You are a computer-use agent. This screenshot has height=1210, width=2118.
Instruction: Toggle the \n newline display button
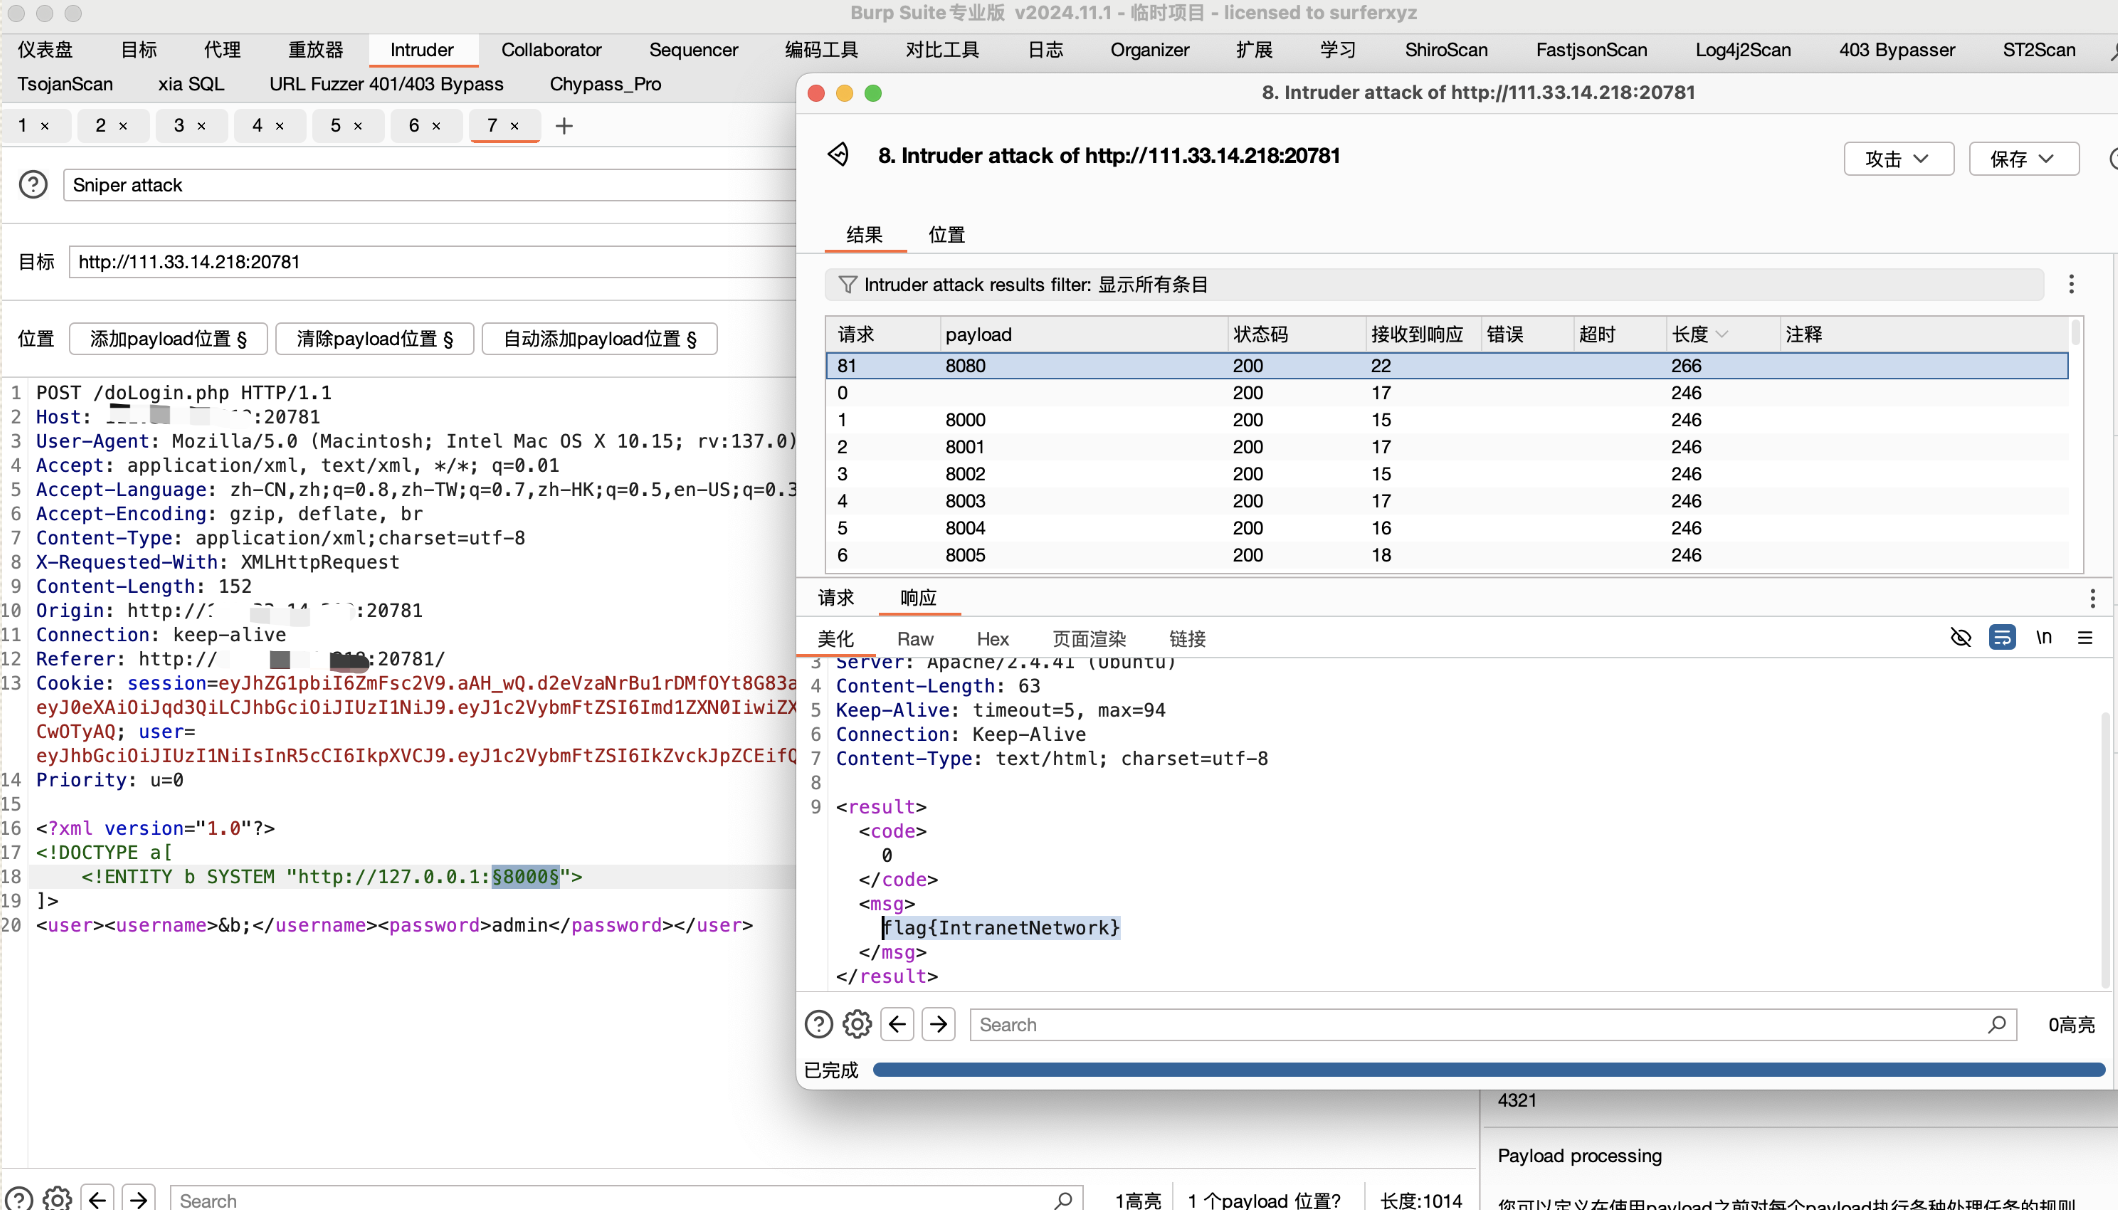[2044, 638]
